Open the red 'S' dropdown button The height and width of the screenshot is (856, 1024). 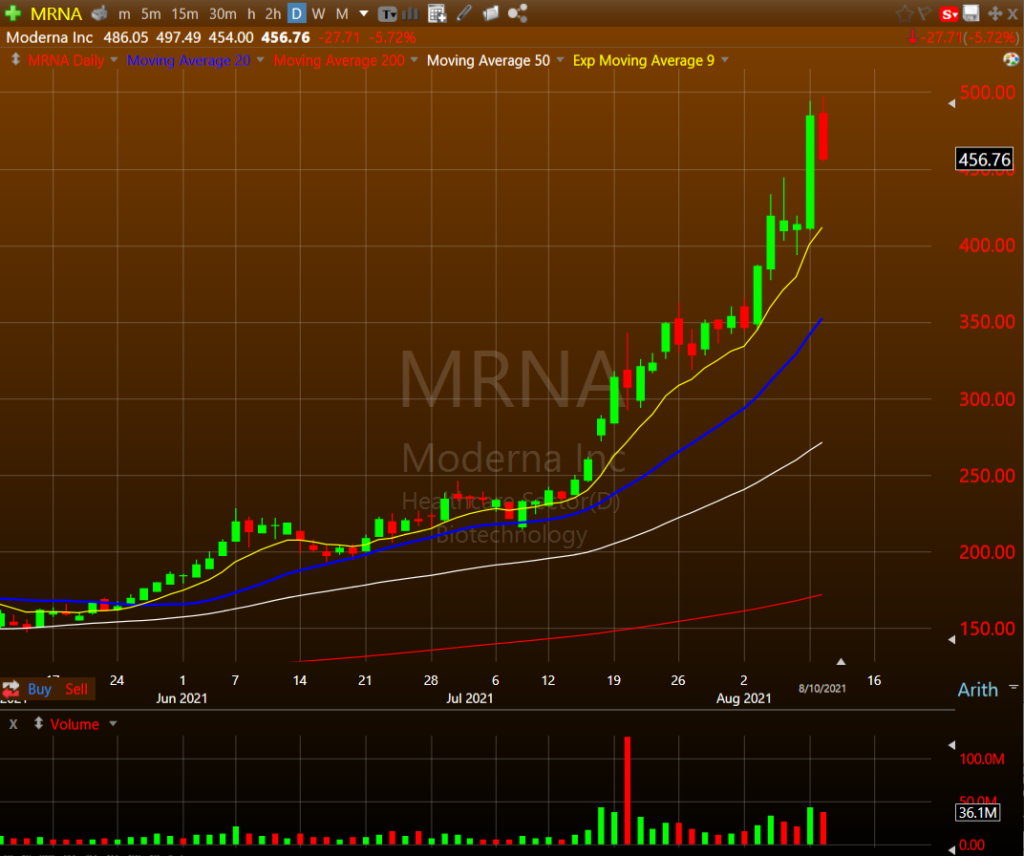click(x=950, y=14)
